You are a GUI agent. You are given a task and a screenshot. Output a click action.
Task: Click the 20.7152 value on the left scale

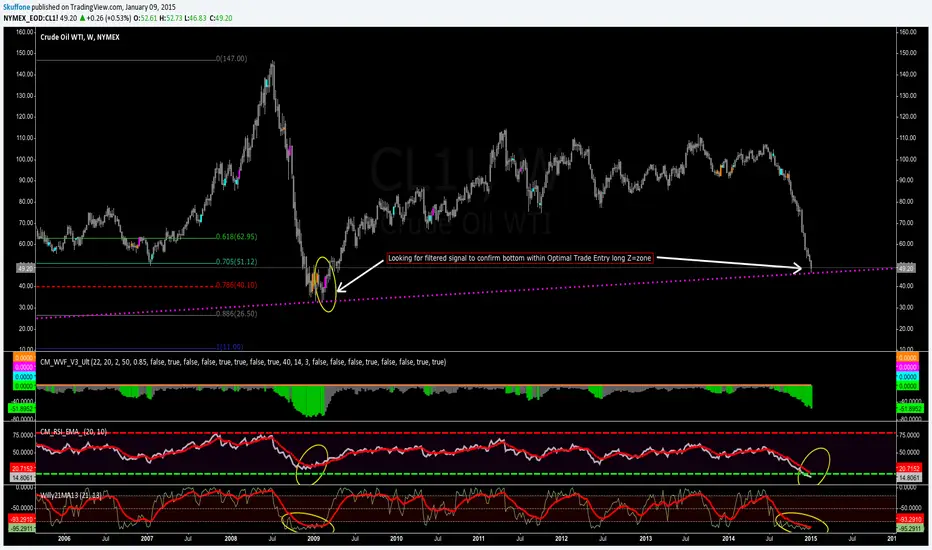click(x=23, y=469)
